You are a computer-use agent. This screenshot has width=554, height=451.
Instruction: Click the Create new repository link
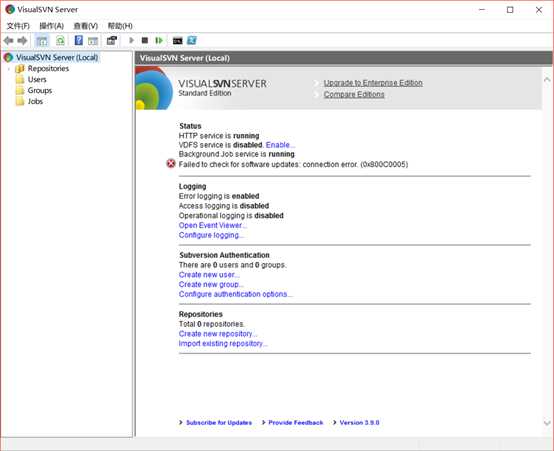click(218, 334)
